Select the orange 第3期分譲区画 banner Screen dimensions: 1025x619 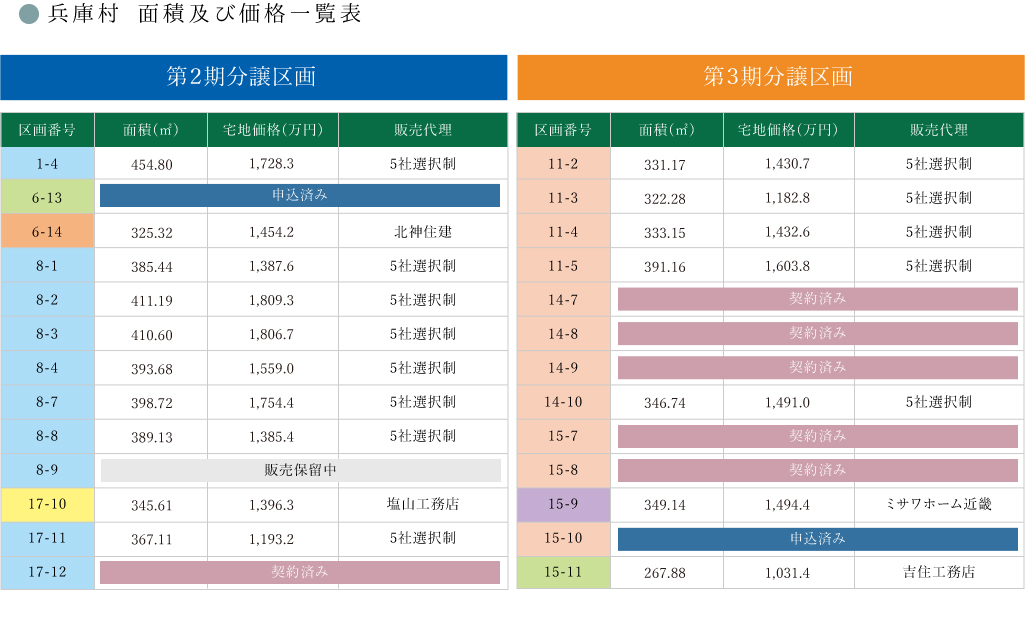tap(770, 77)
